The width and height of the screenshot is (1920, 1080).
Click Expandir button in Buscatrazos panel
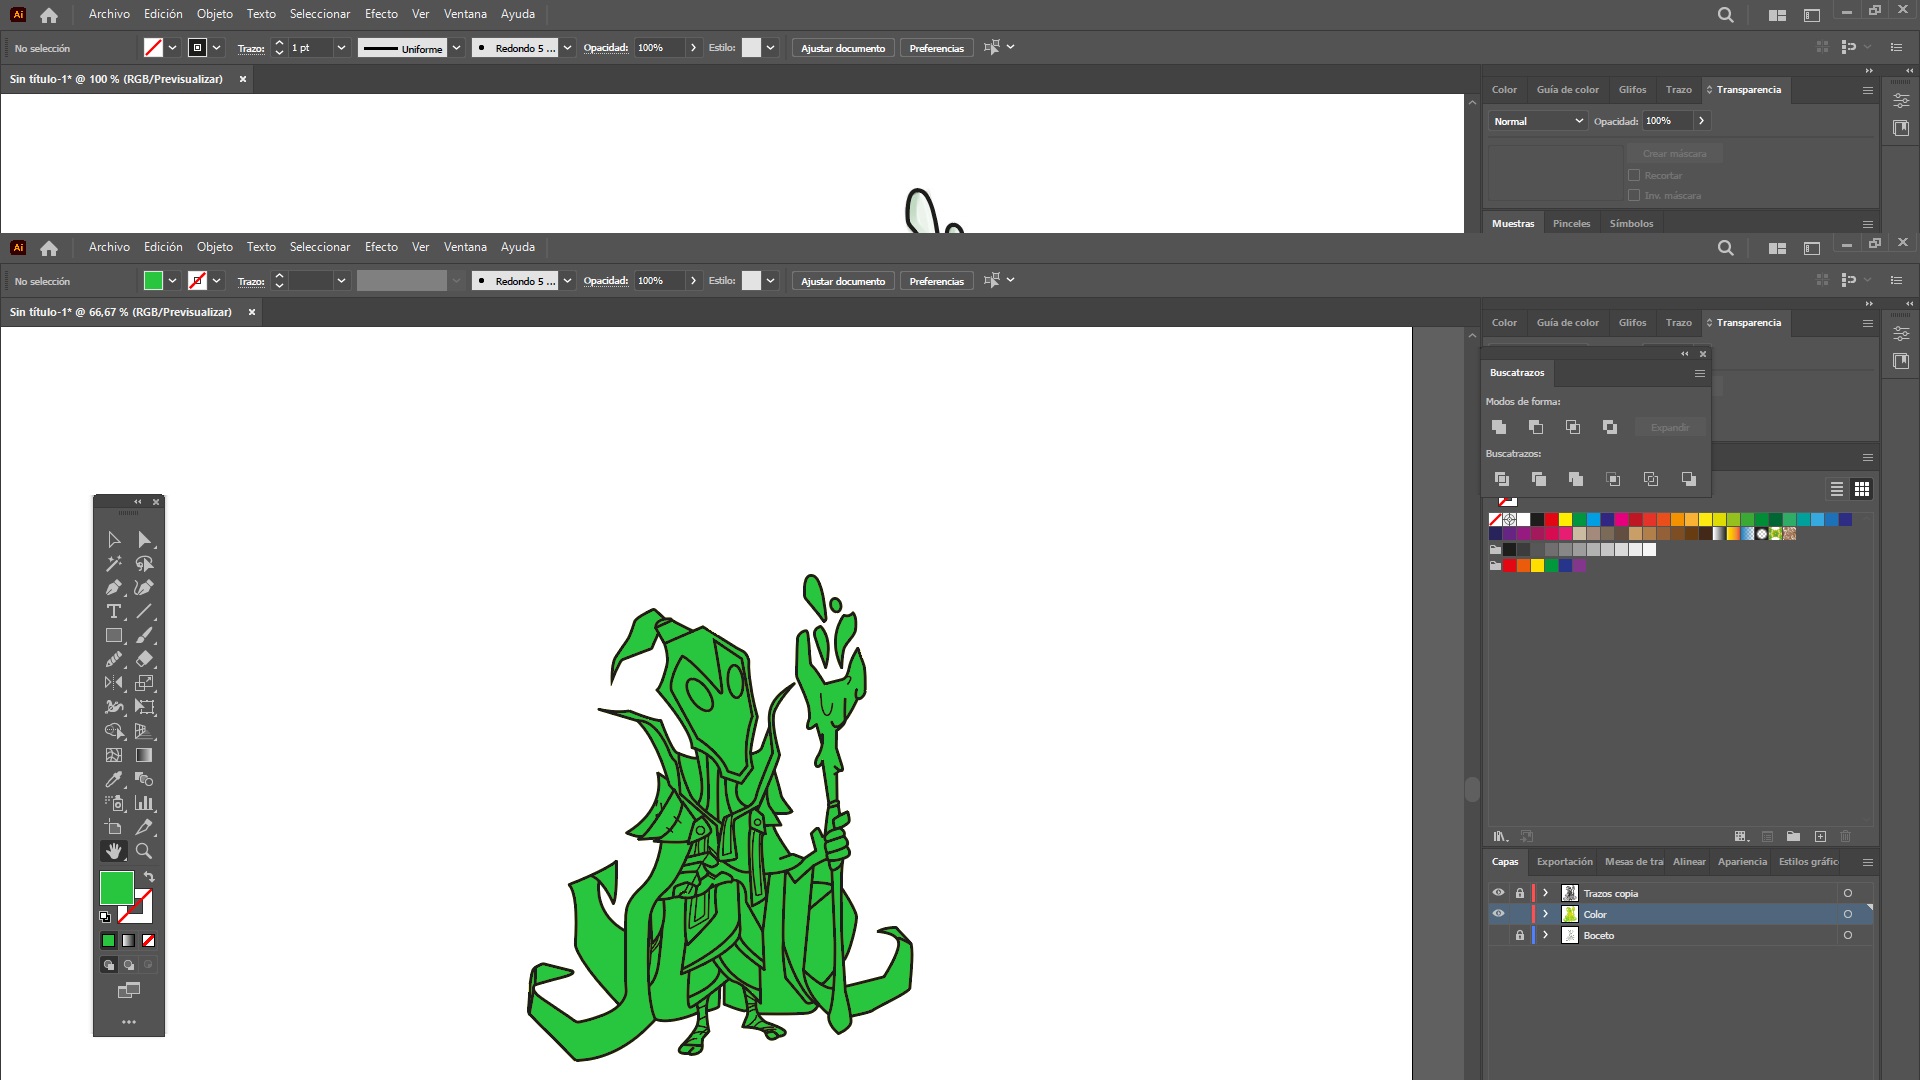pos(1670,428)
